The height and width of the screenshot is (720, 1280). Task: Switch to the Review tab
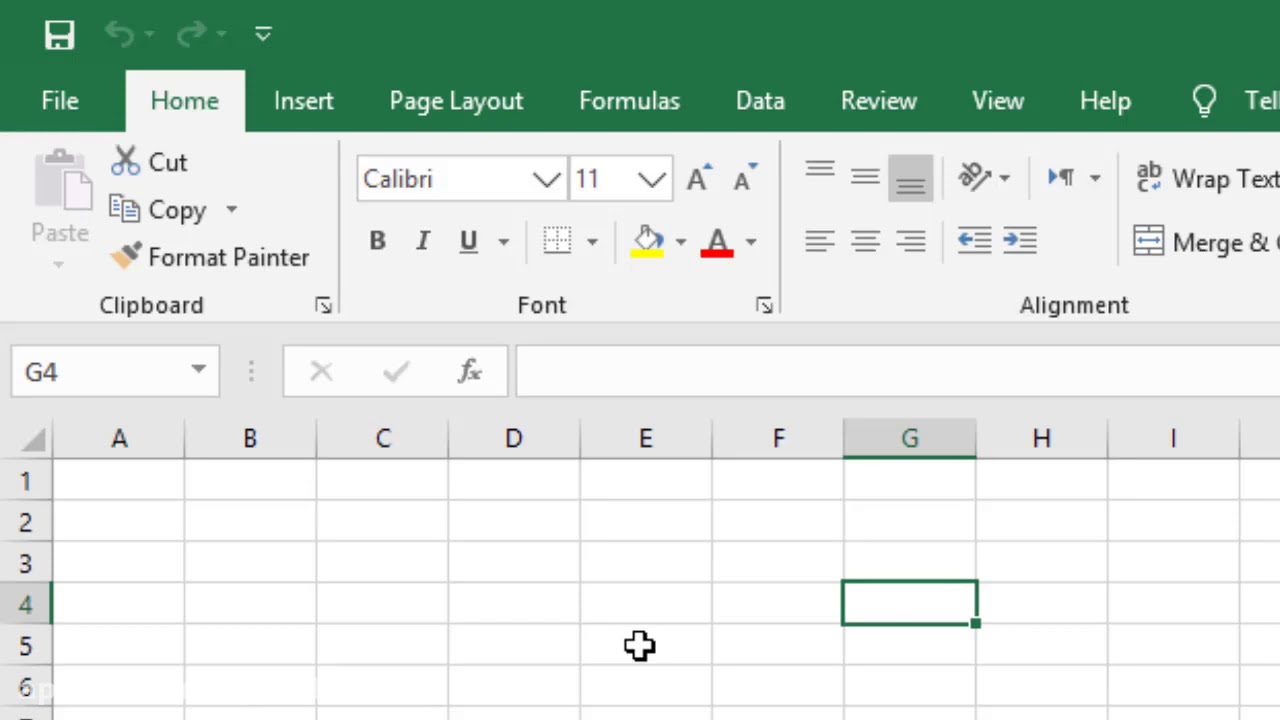click(x=879, y=101)
